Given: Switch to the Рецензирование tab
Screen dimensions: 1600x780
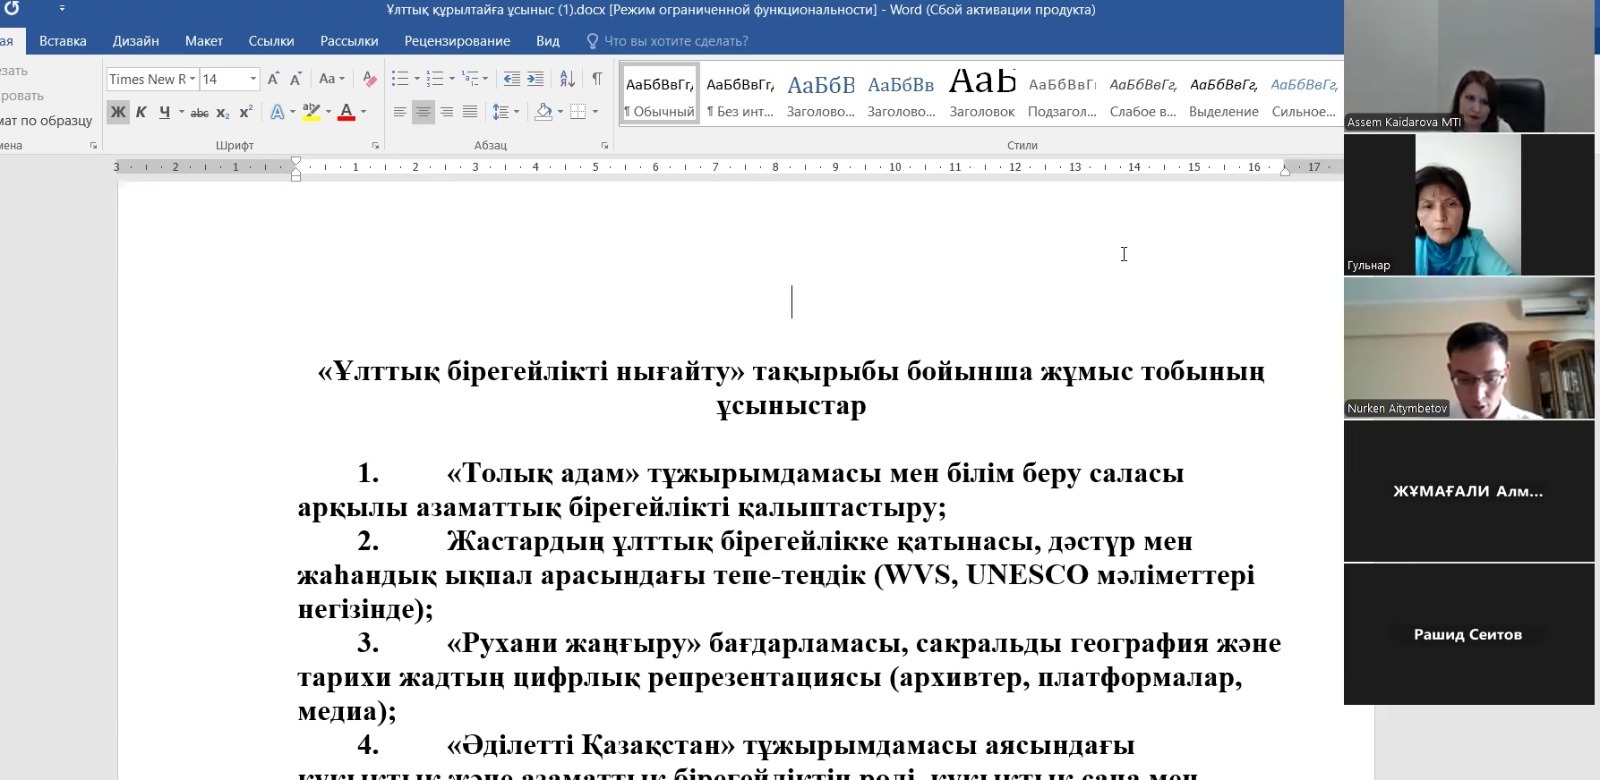Looking at the screenshot, I should coord(457,41).
